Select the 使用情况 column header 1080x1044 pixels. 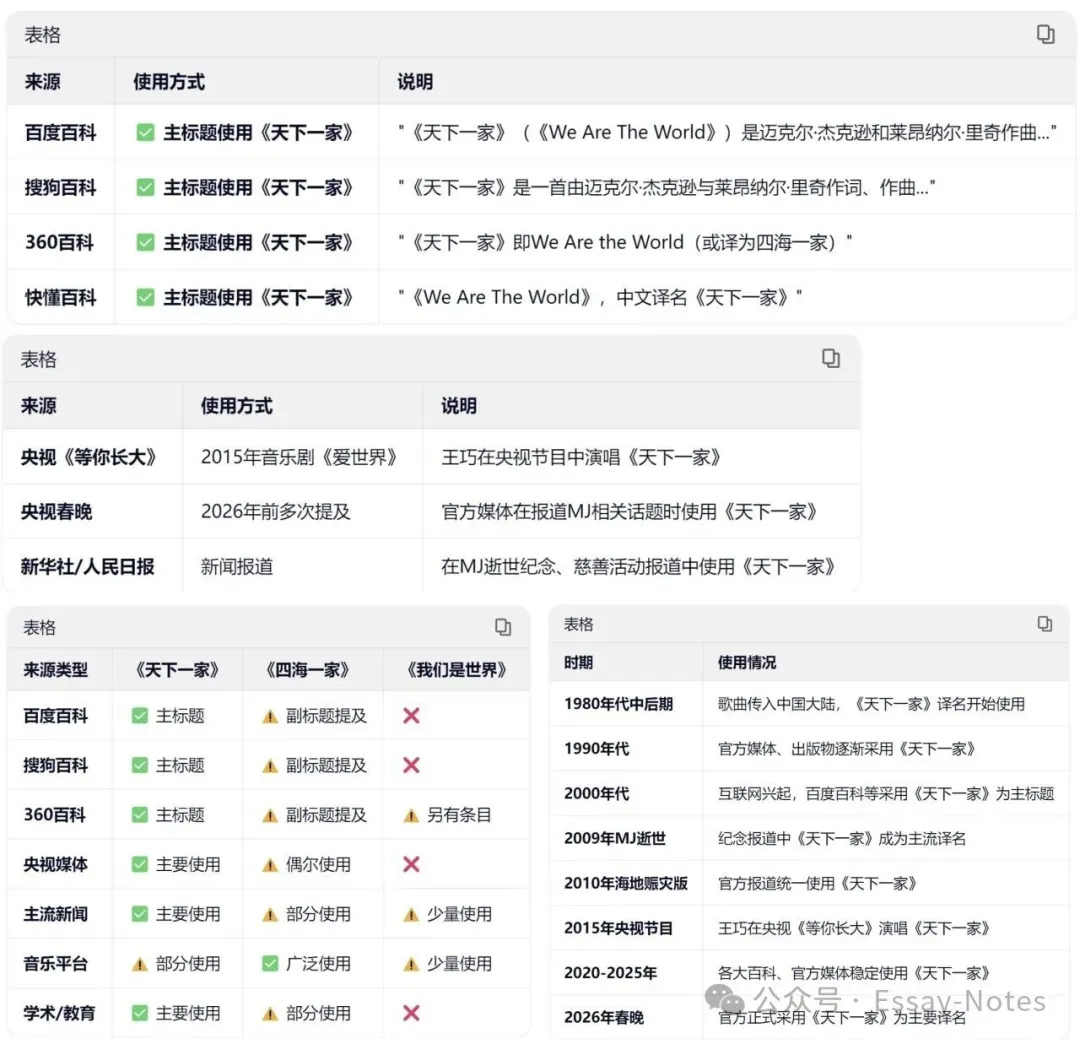pyautogui.click(x=747, y=662)
